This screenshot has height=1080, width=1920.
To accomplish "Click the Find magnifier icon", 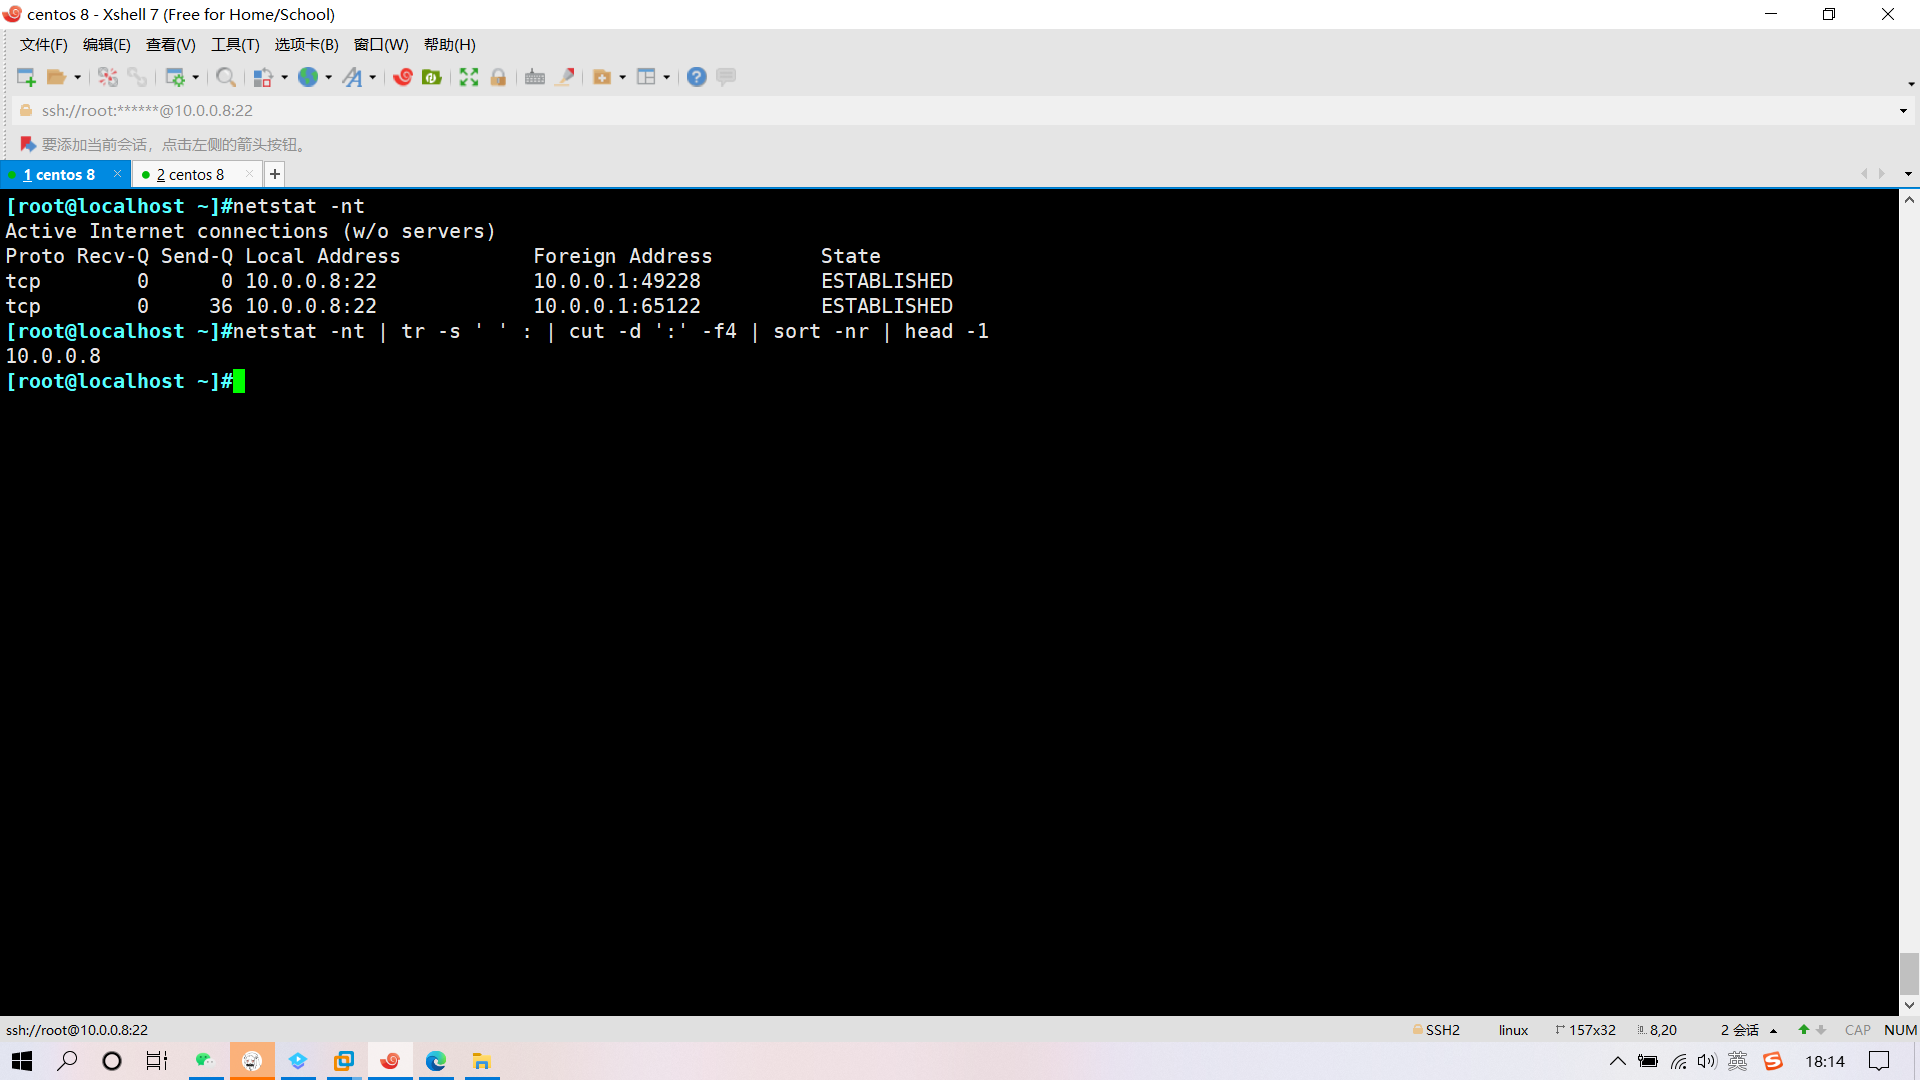I will pos(226,77).
